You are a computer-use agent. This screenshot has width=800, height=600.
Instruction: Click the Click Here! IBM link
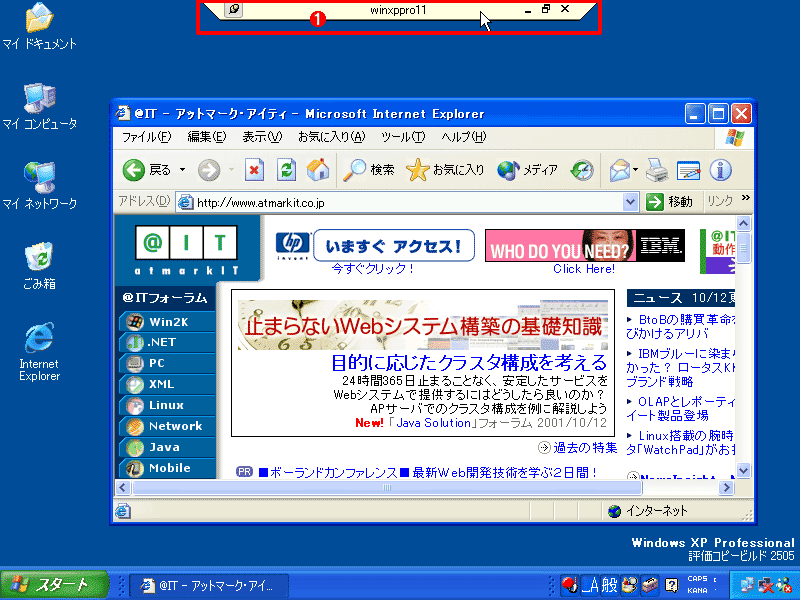(x=584, y=269)
